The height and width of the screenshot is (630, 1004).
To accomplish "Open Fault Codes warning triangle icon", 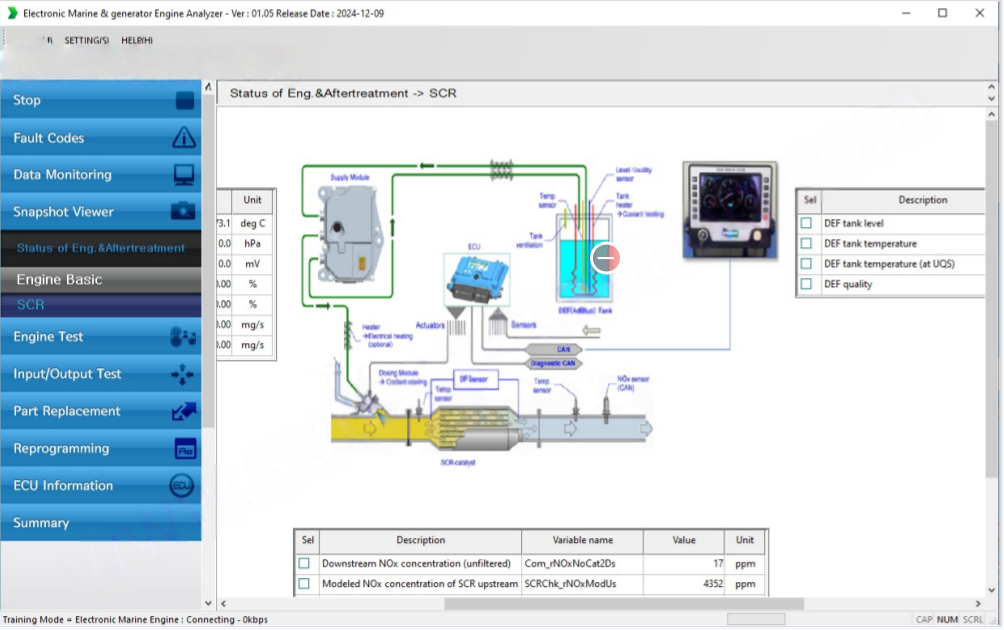I will pos(184,138).
